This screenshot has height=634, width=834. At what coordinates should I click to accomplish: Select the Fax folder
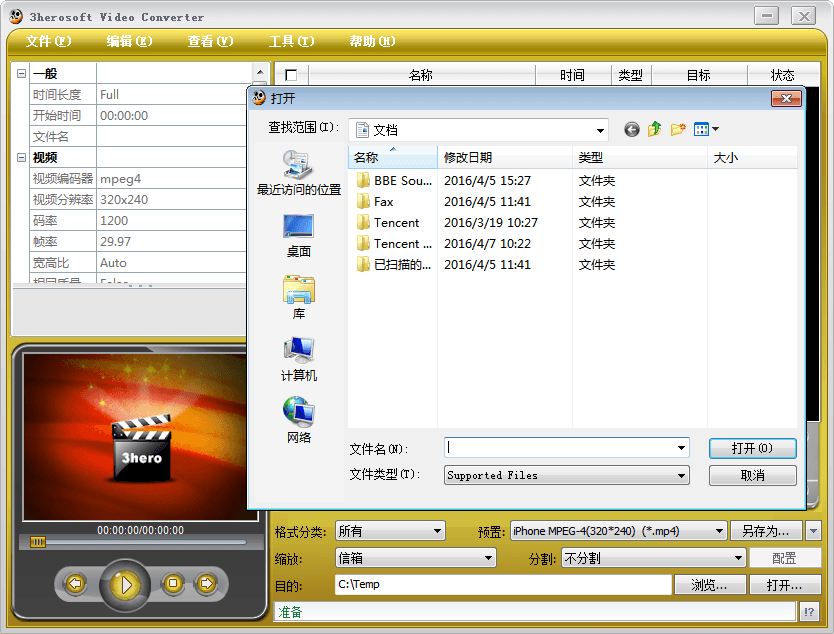[x=376, y=202]
